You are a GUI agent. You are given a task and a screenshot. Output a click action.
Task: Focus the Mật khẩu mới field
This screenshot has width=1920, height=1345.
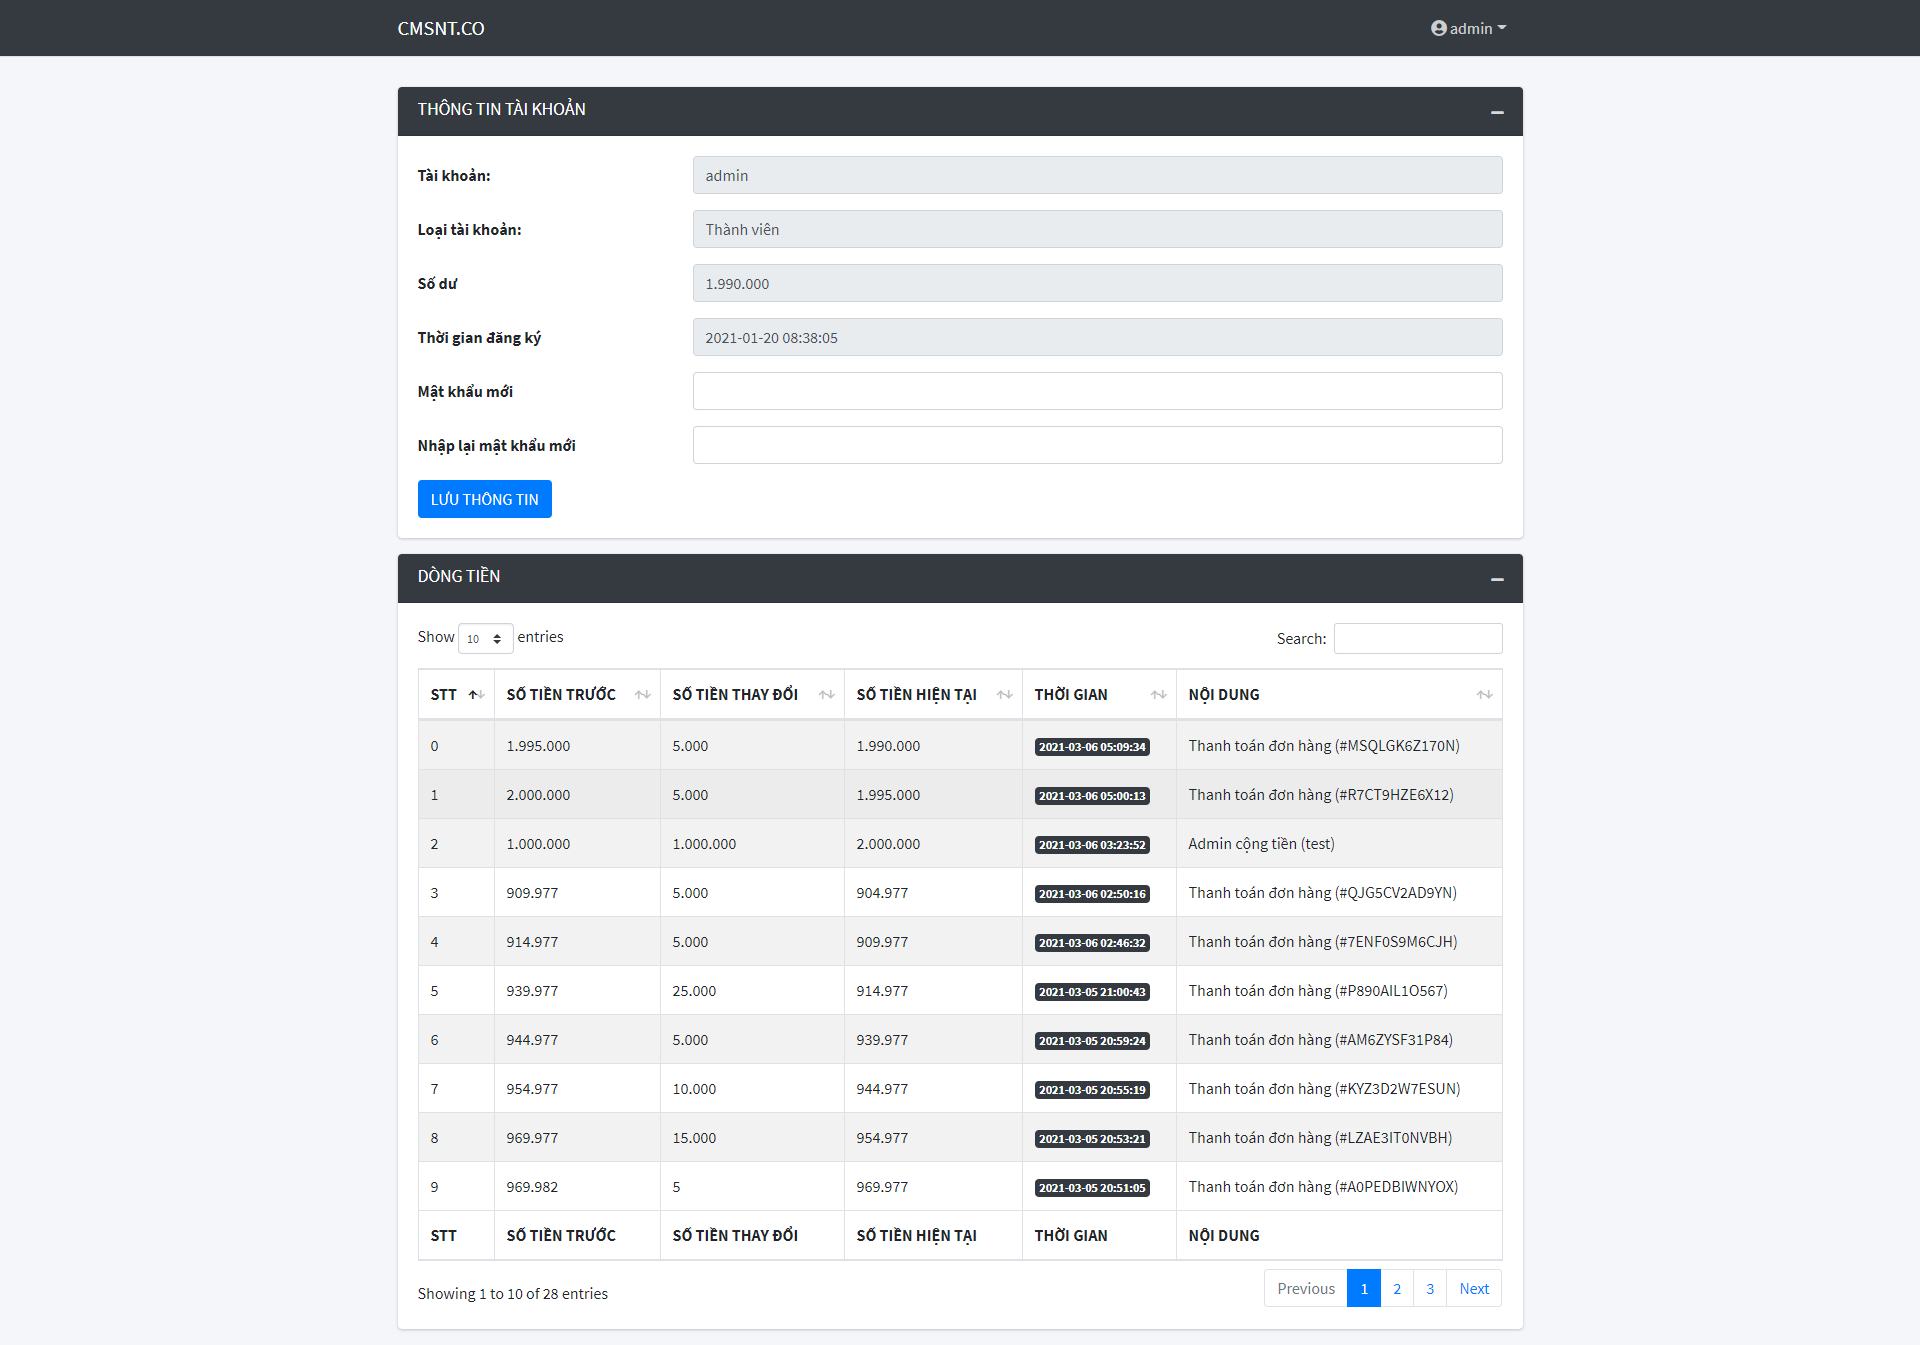[x=1097, y=391]
